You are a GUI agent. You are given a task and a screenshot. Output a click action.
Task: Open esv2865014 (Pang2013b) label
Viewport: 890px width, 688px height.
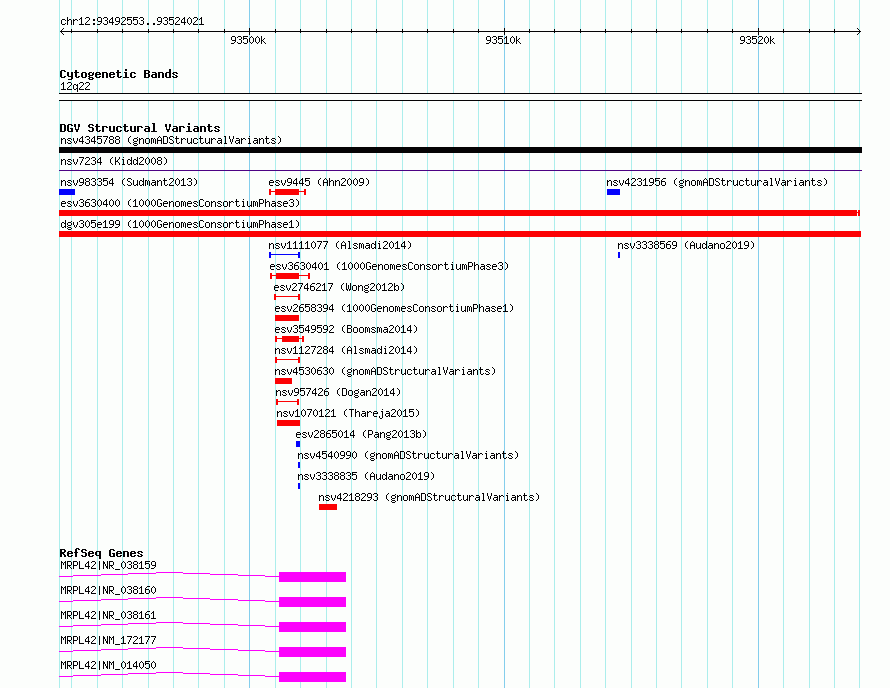tap(361, 434)
